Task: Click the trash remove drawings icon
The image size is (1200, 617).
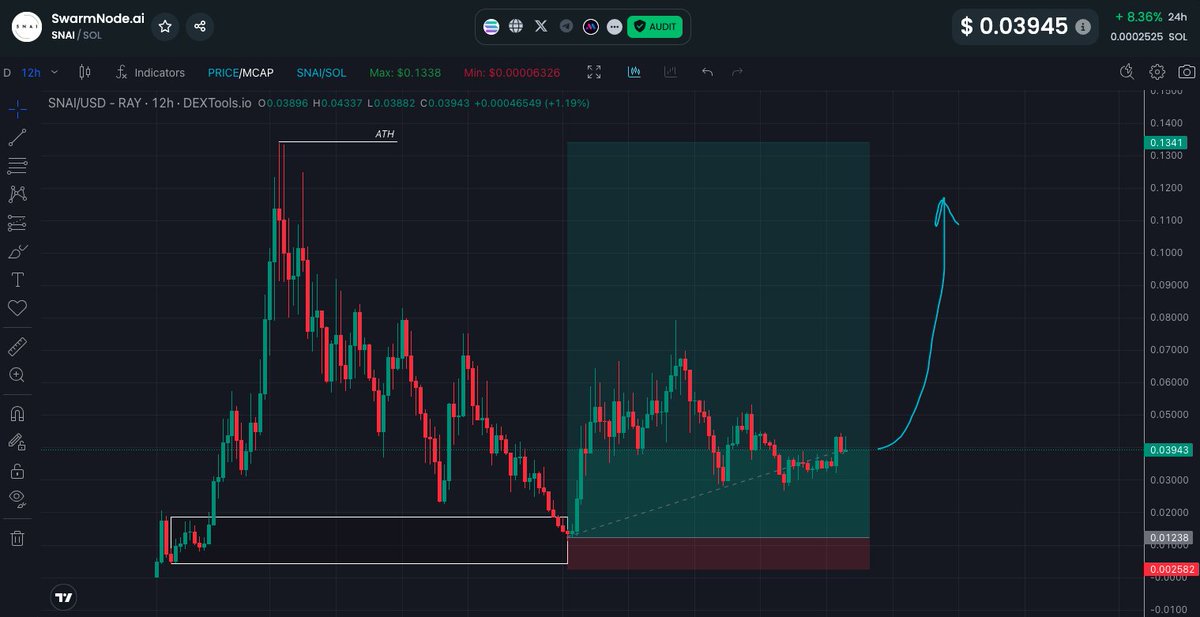Action: pos(17,538)
